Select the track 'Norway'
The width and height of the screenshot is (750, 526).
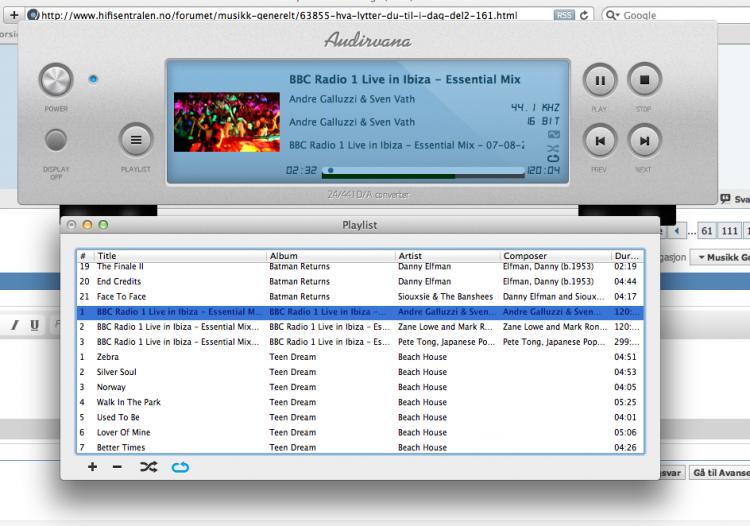point(360,387)
